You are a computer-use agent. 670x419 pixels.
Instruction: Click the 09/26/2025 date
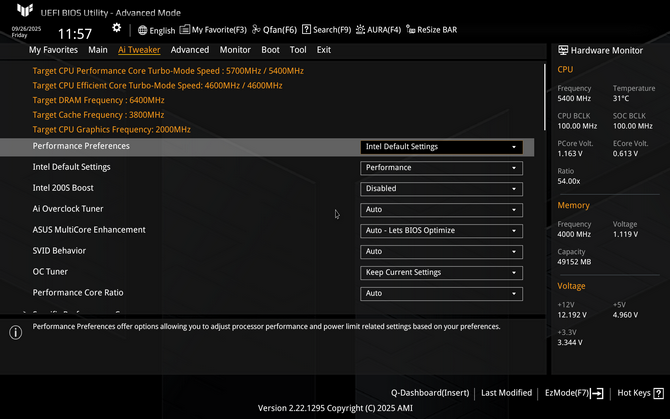26,29
